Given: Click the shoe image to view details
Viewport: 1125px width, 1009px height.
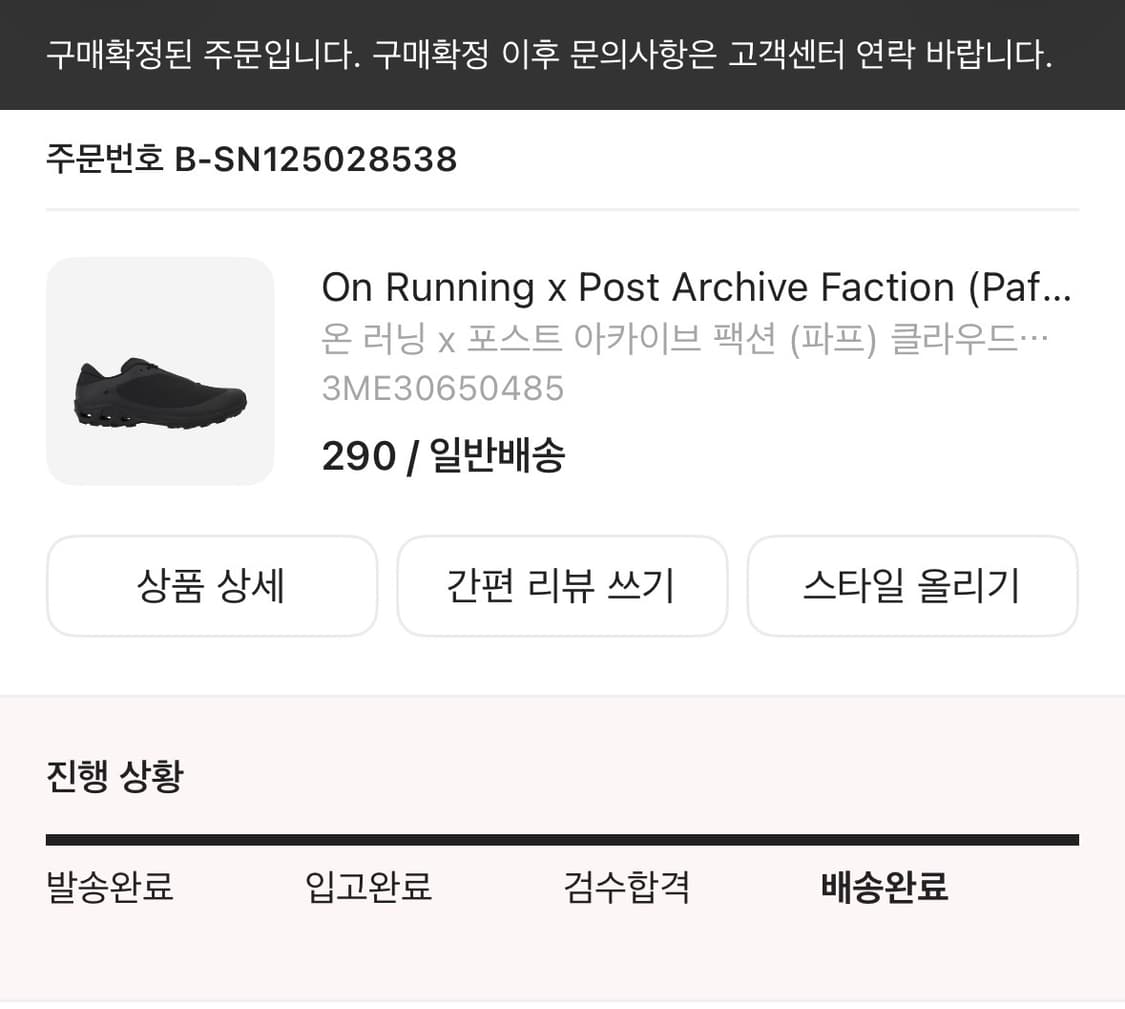Looking at the screenshot, I should [x=161, y=372].
